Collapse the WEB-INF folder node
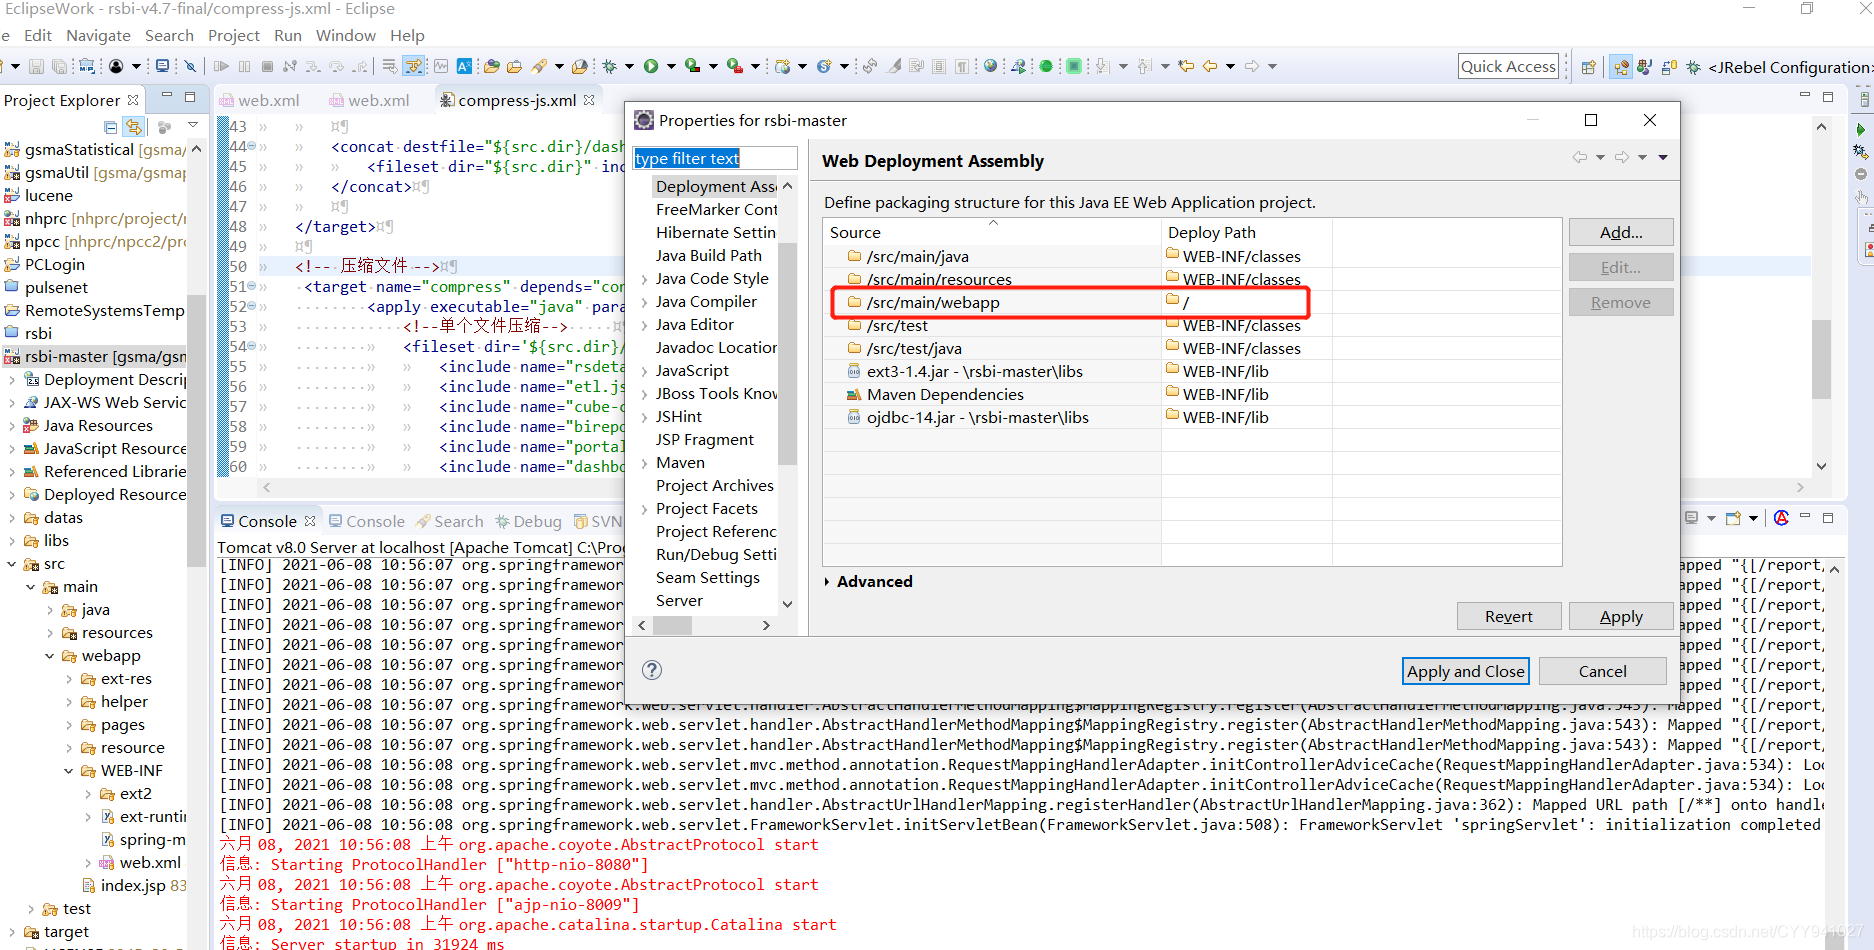 tap(68, 771)
